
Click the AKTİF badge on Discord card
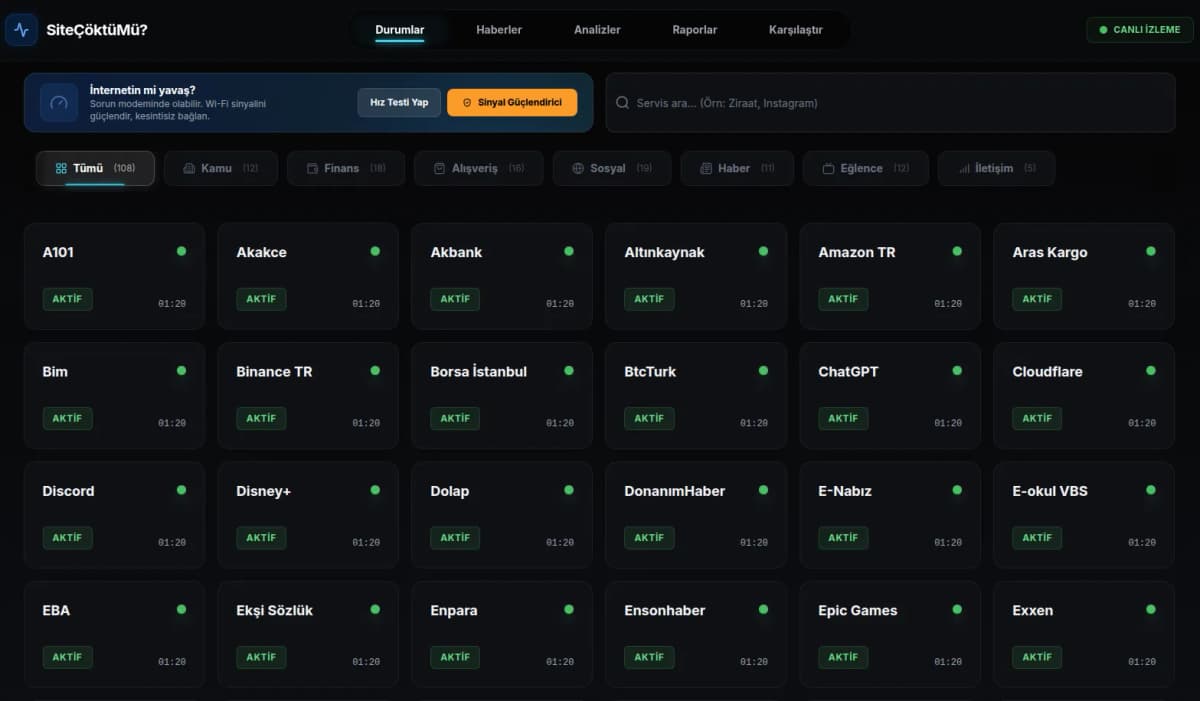pyautogui.click(x=67, y=538)
